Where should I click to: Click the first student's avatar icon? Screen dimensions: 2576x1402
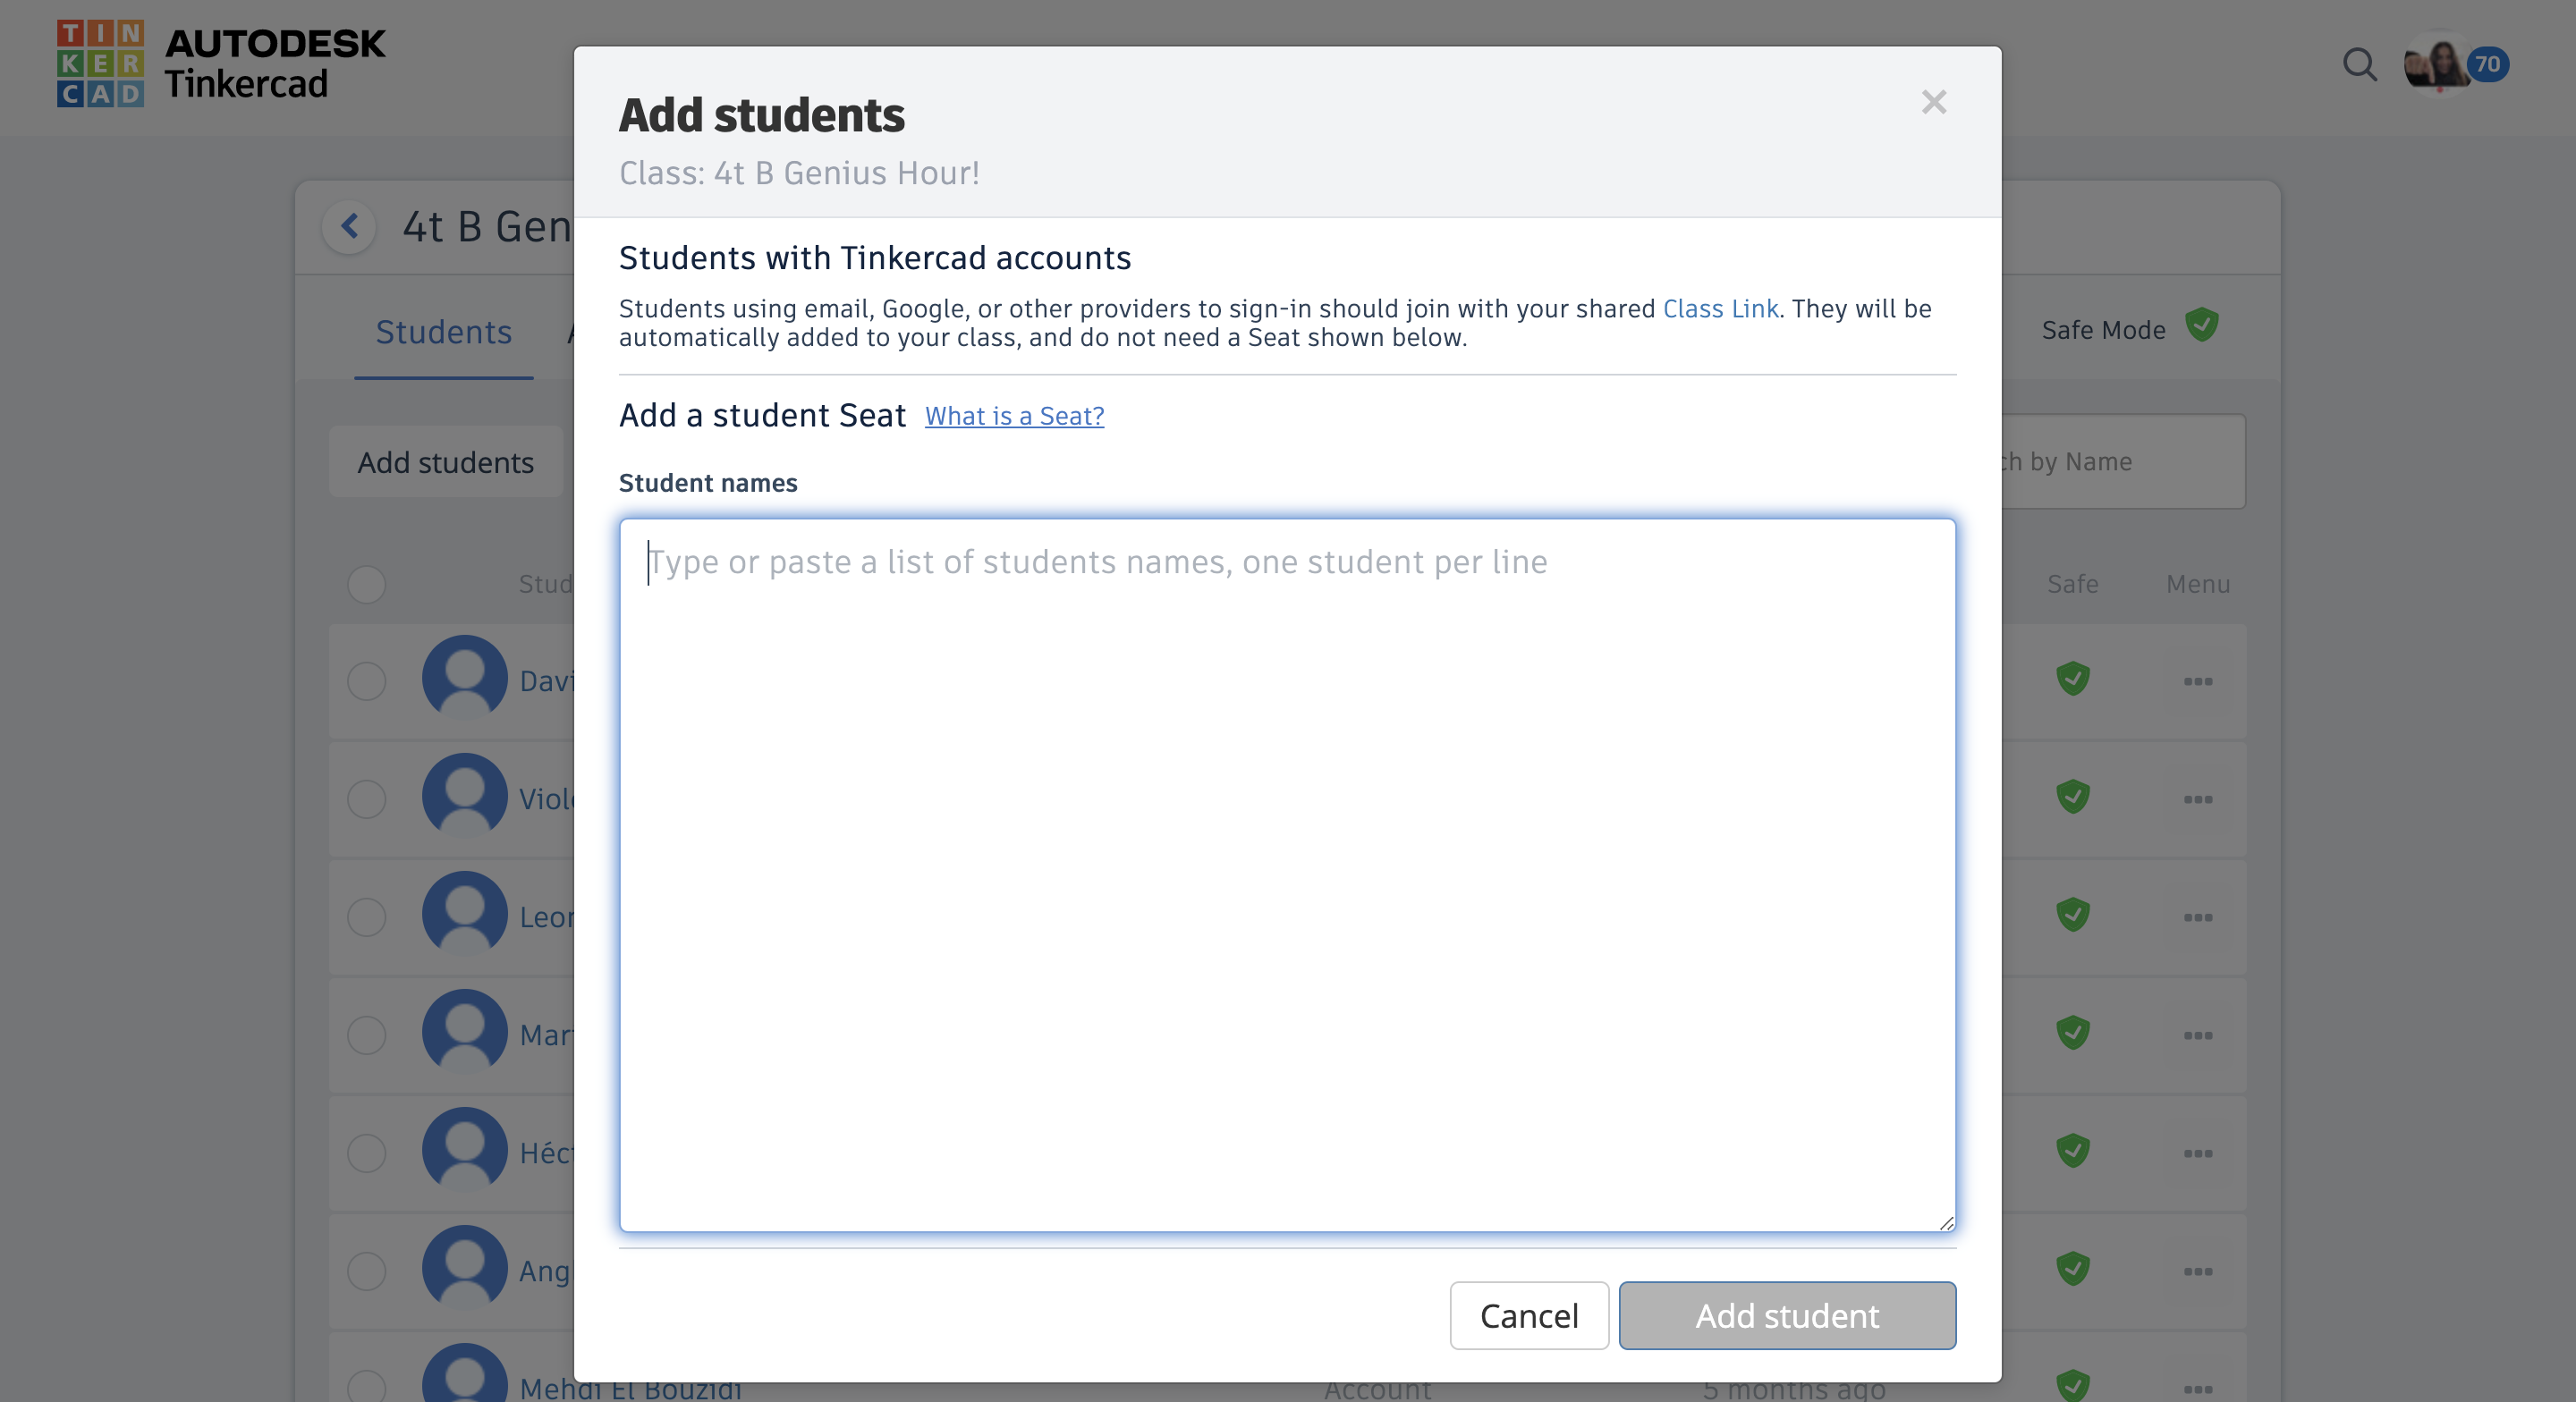tap(464, 679)
